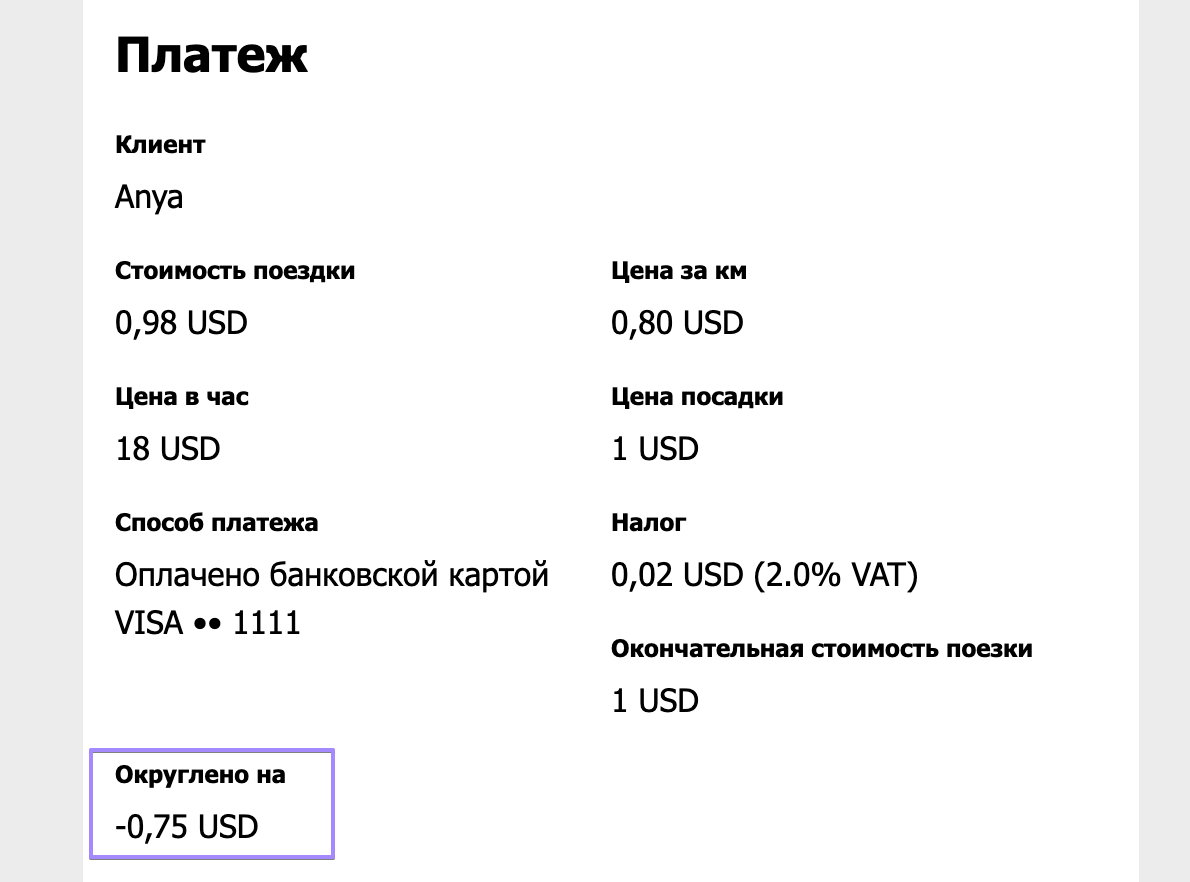The image size is (1190, 882).
Task: Select the client name Anya
Action: point(149,197)
